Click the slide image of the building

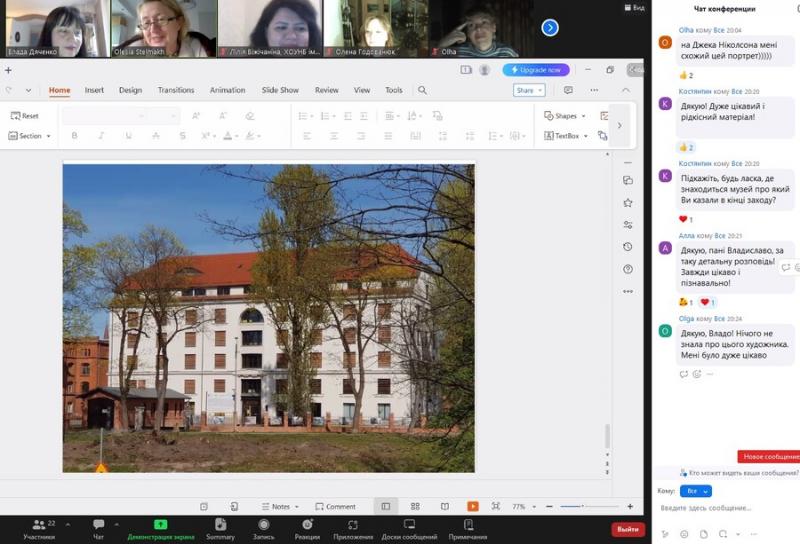click(x=268, y=318)
